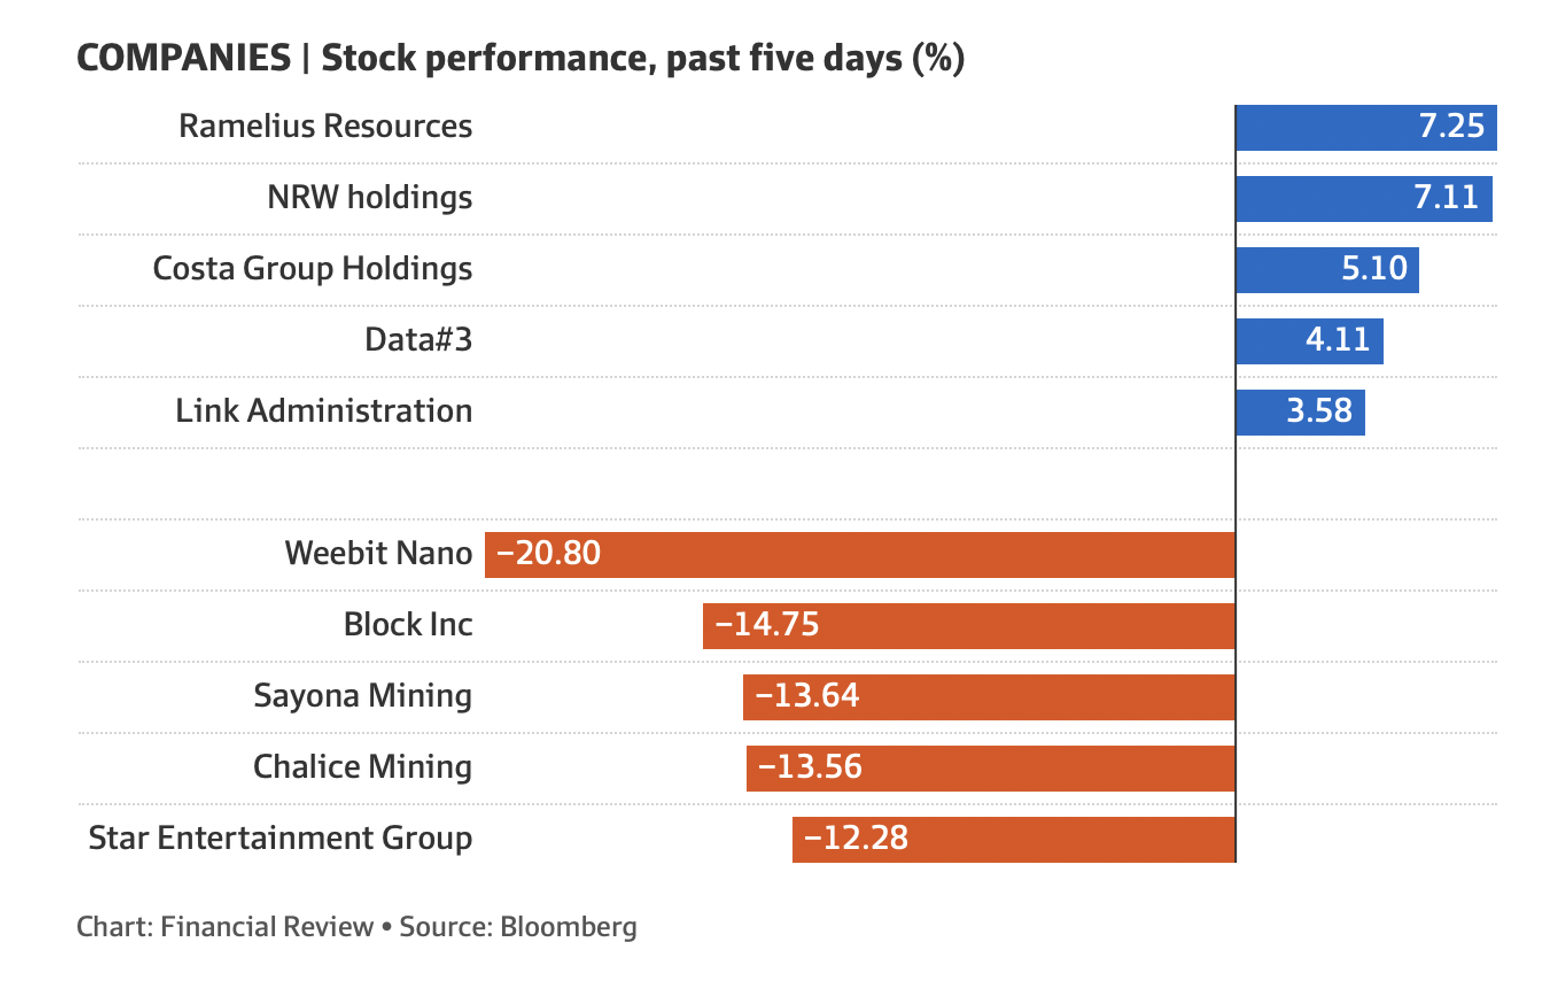
Task: Click the "Chalice Mining" company label
Action: coord(362,767)
